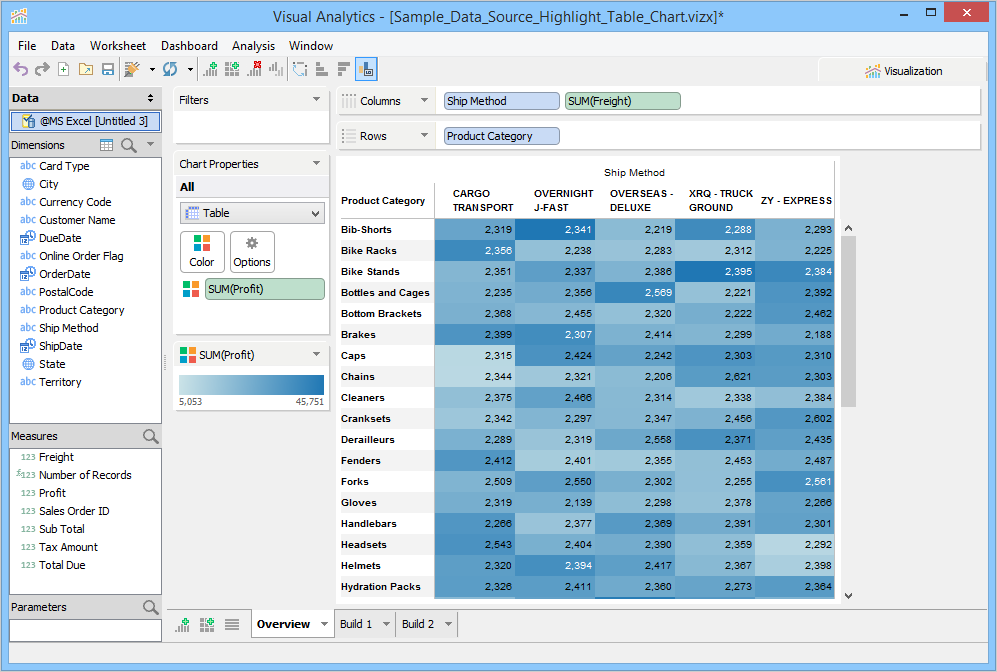
Task: Click the refresh data icon in toolbar
Action: tap(170, 69)
